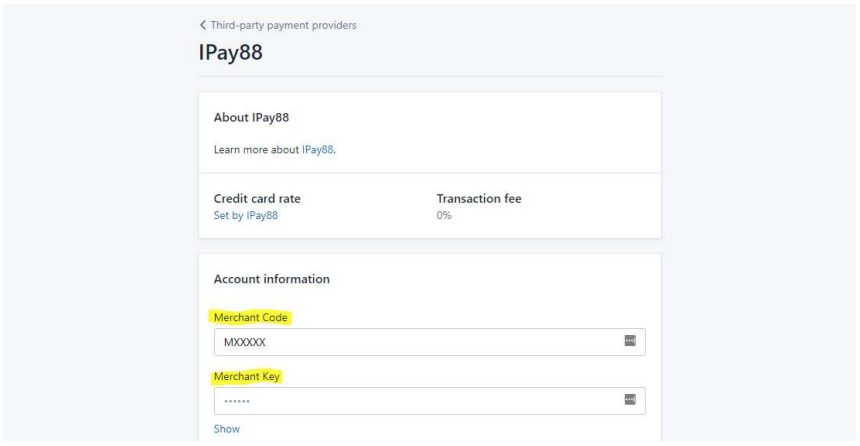This screenshot has height=446, width=860.
Task: Click the Credit card rate heading
Action: click(257, 199)
